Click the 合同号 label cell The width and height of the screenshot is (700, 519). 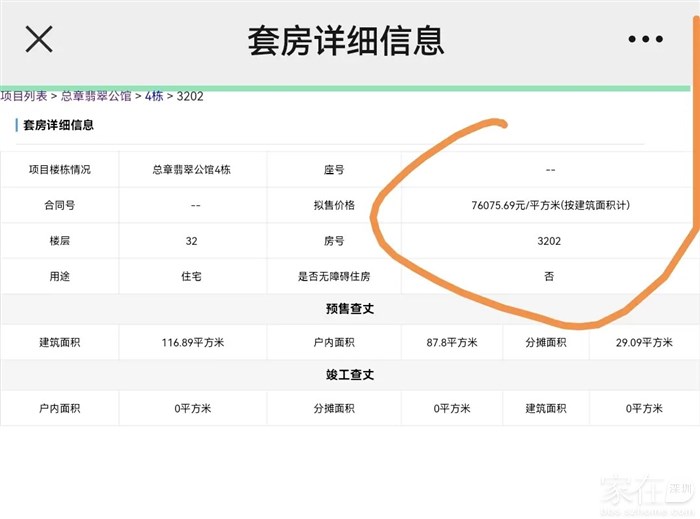(x=60, y=205)
